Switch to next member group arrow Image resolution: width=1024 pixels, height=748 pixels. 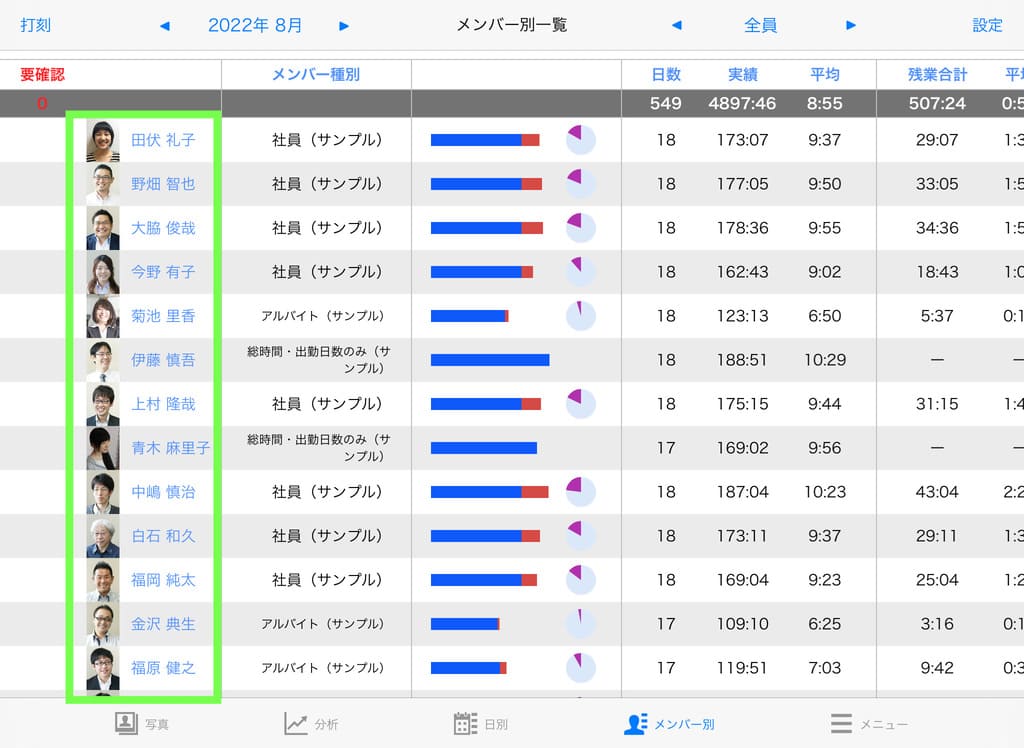click(851, 26)
